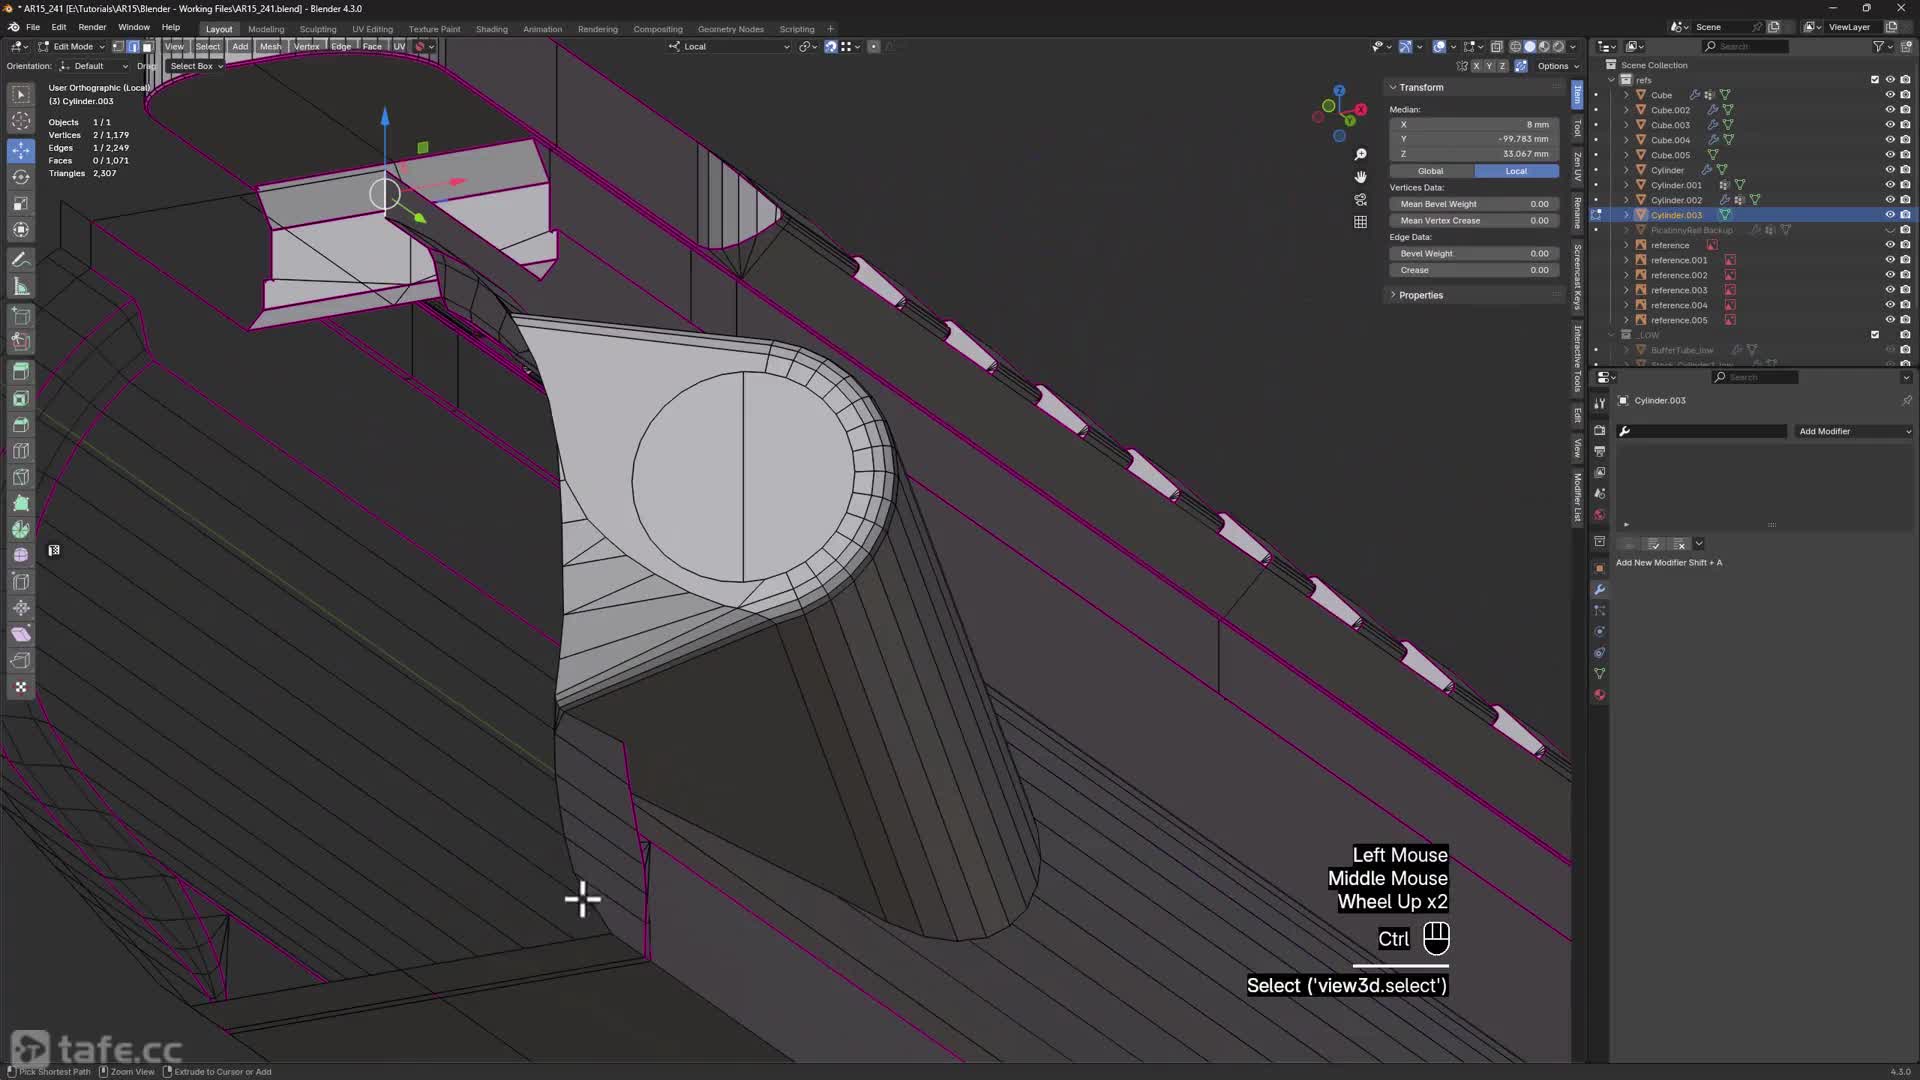Screen dimensions: 1920x1080
Task: Click the Outliner search field
Action: [1745, 47]
